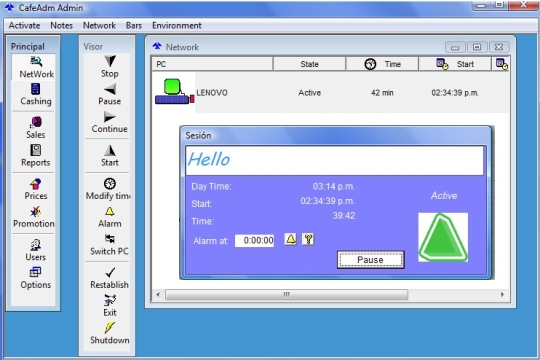Click the Shutdown lightning icon
The width and height of the screenshot is (540, 360).
coord(110,328)
